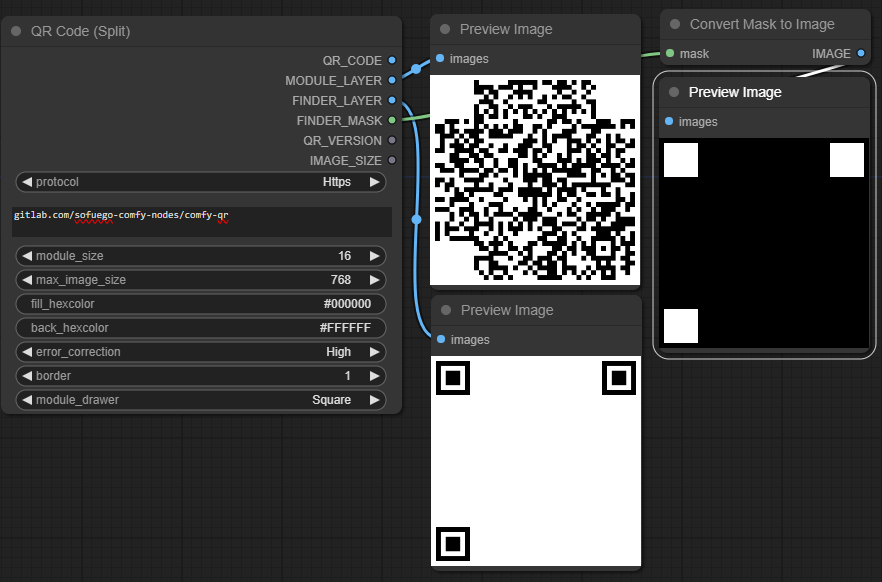Edit the fill_hexcolor #000000 field
Screen dimensions: 882x582
point(201,304)
